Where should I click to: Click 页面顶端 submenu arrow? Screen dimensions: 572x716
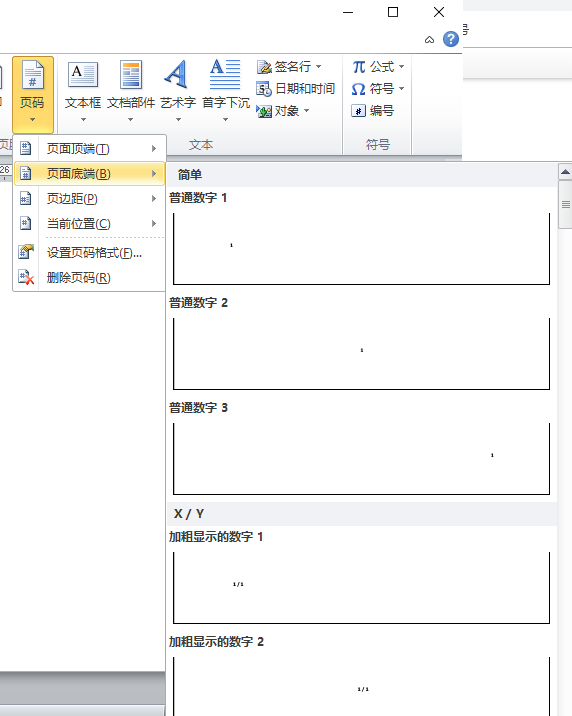click(x=154, y=148)
